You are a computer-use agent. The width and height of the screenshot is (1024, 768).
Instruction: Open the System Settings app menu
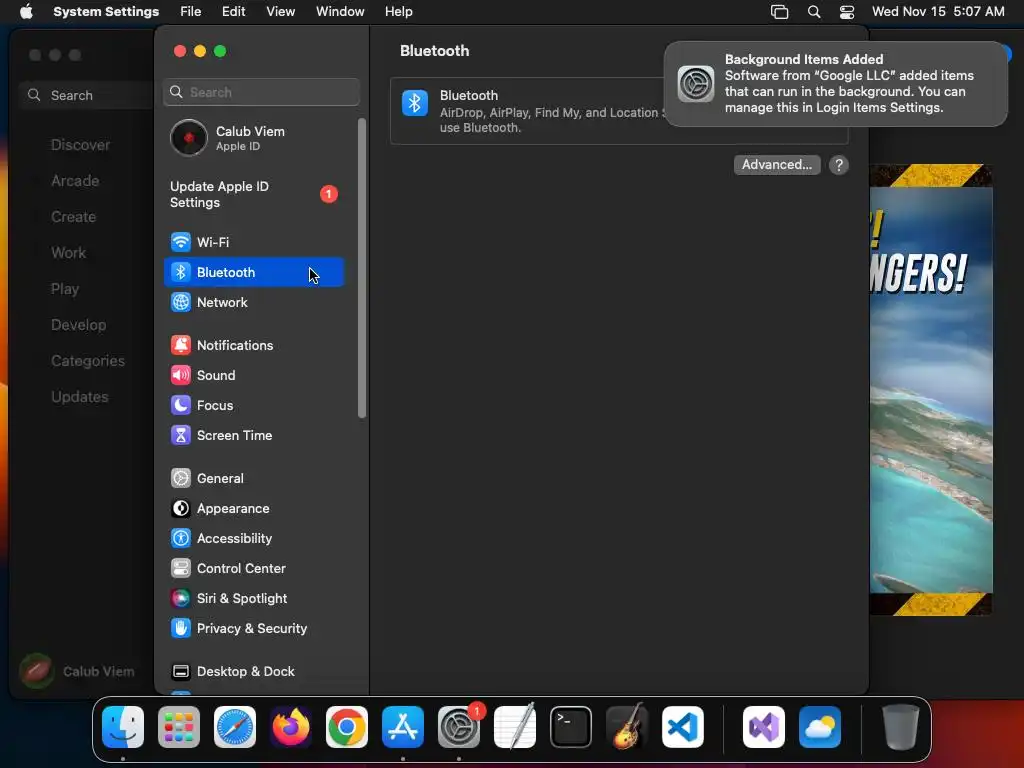pyautogui.click(x=106, y=12)
